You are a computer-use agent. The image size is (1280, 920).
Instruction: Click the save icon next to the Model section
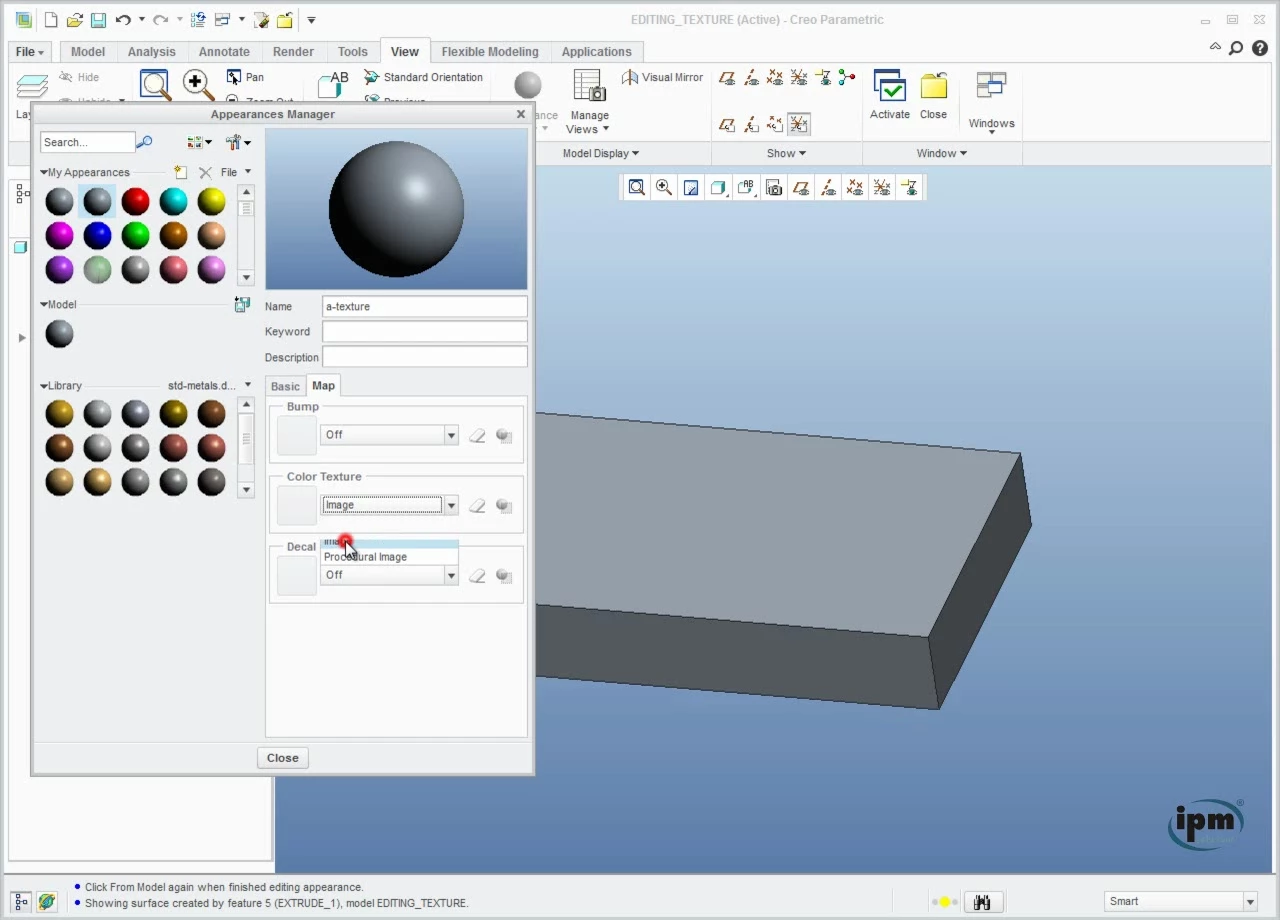coord(242,304)
